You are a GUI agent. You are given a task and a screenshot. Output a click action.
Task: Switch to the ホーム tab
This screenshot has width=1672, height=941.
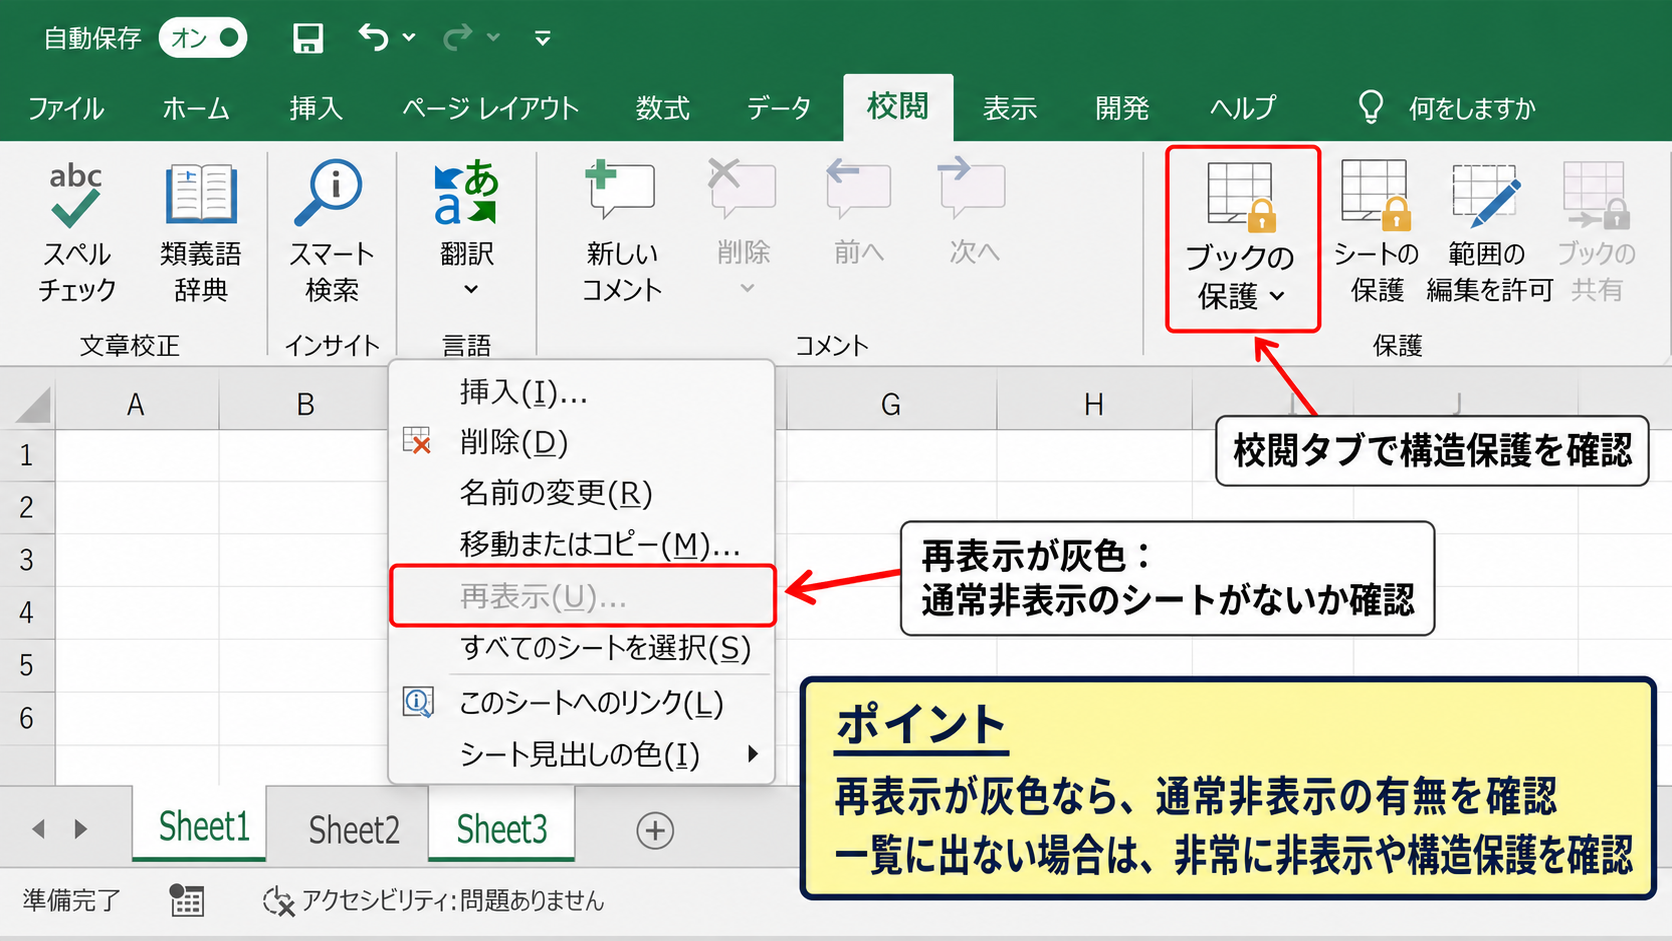click(196, 108)
